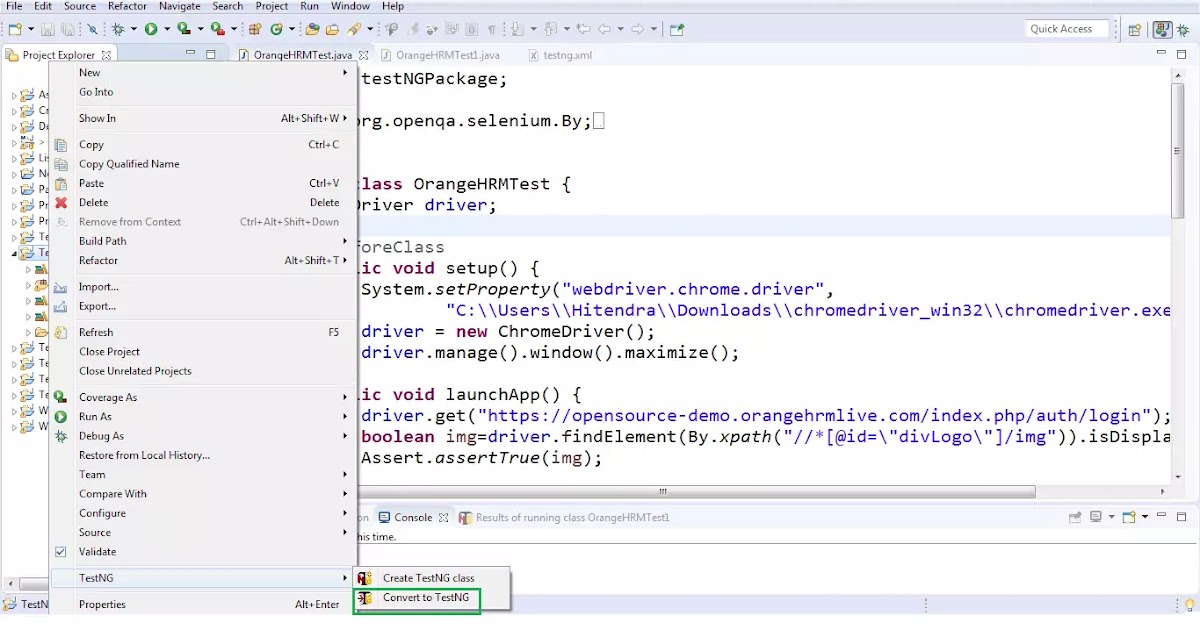Click the Java perspective icon at top right
Image resolution: width=1200 pixels, height=630 pixels.
1163,28
